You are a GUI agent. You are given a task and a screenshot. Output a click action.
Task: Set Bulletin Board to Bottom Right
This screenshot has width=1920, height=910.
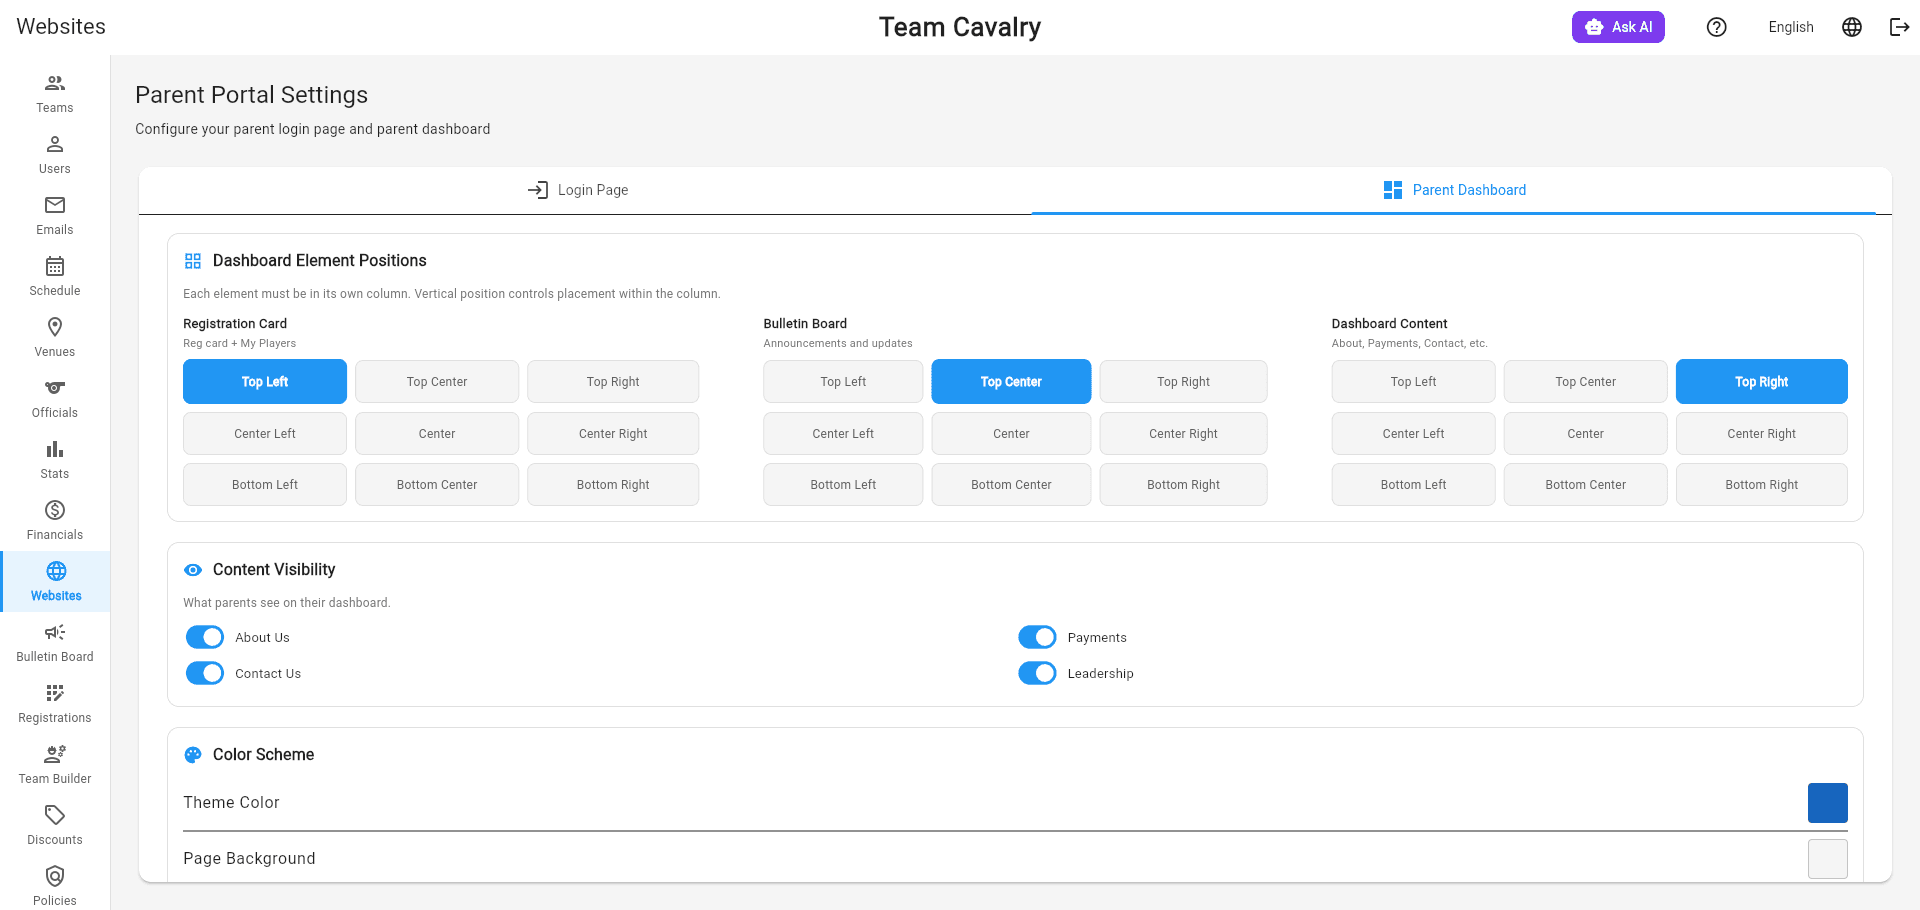click(1183, 485)
